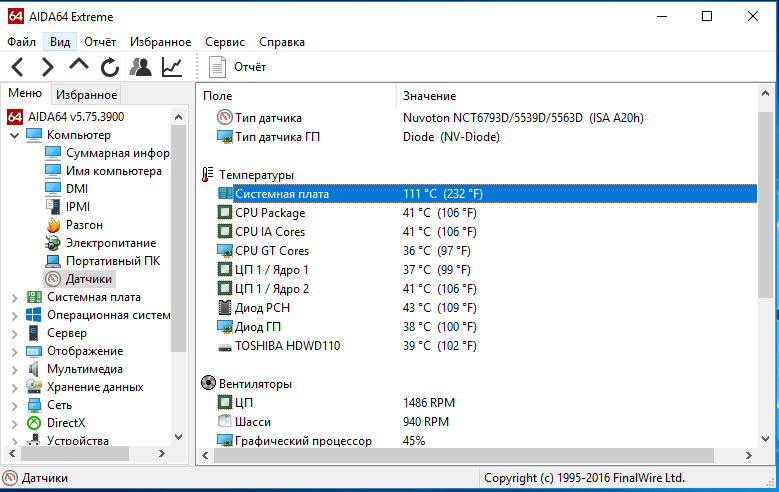Click the Xbox icon beside DirectX

point(34,423)
